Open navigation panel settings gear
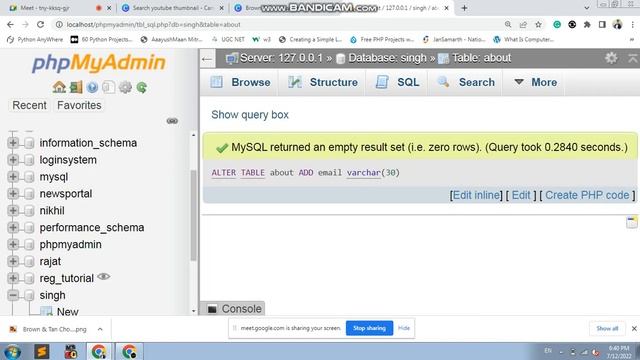 tap(125, 87)
